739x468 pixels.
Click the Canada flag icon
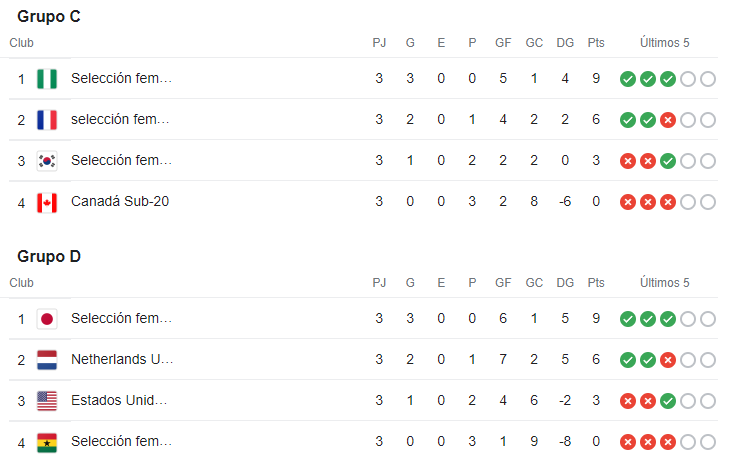(47, 202)
